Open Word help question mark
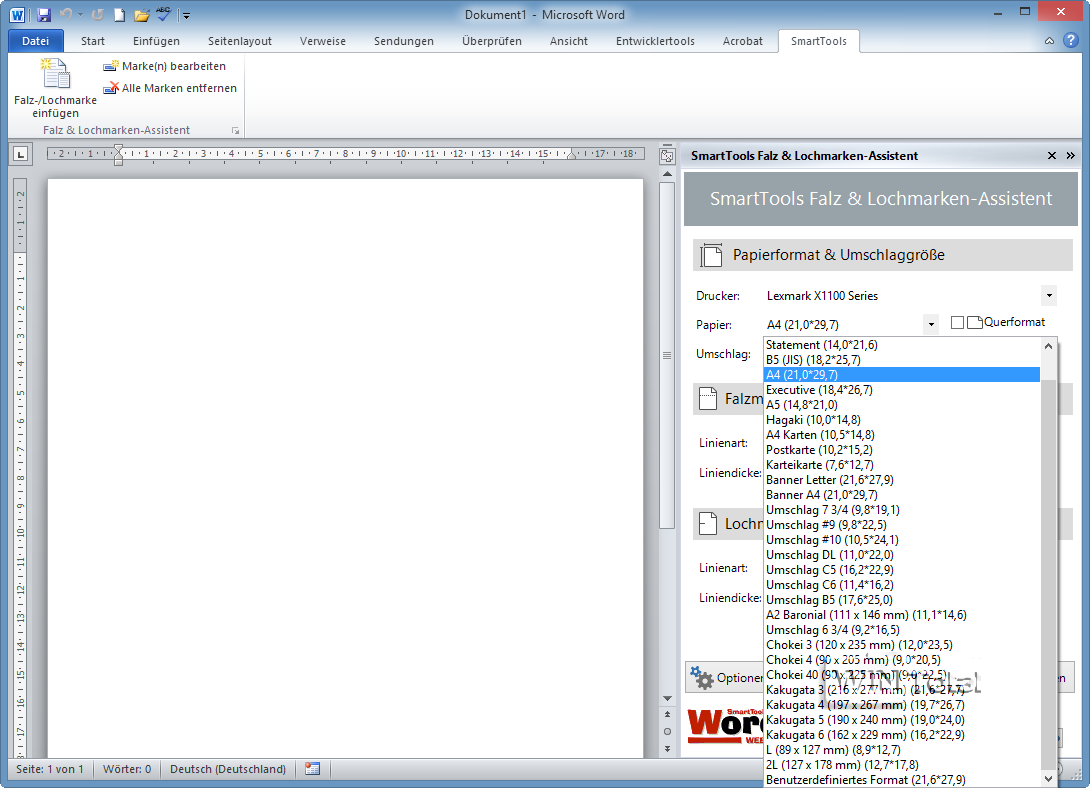The image size is (1090, 788). pyautogui.click(x=1071, y=40)
